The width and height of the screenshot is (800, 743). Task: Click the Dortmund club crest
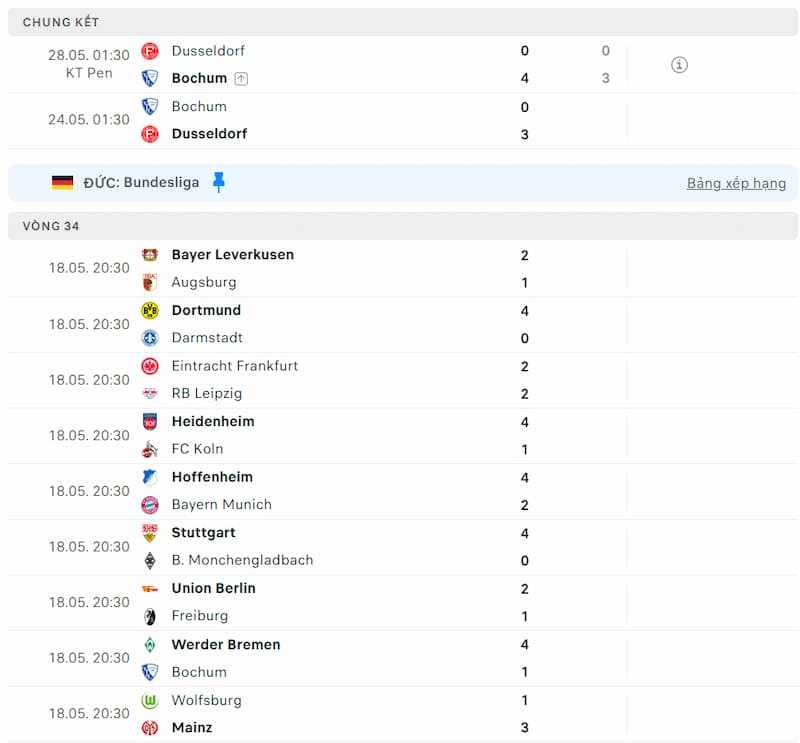coord(150,311)
